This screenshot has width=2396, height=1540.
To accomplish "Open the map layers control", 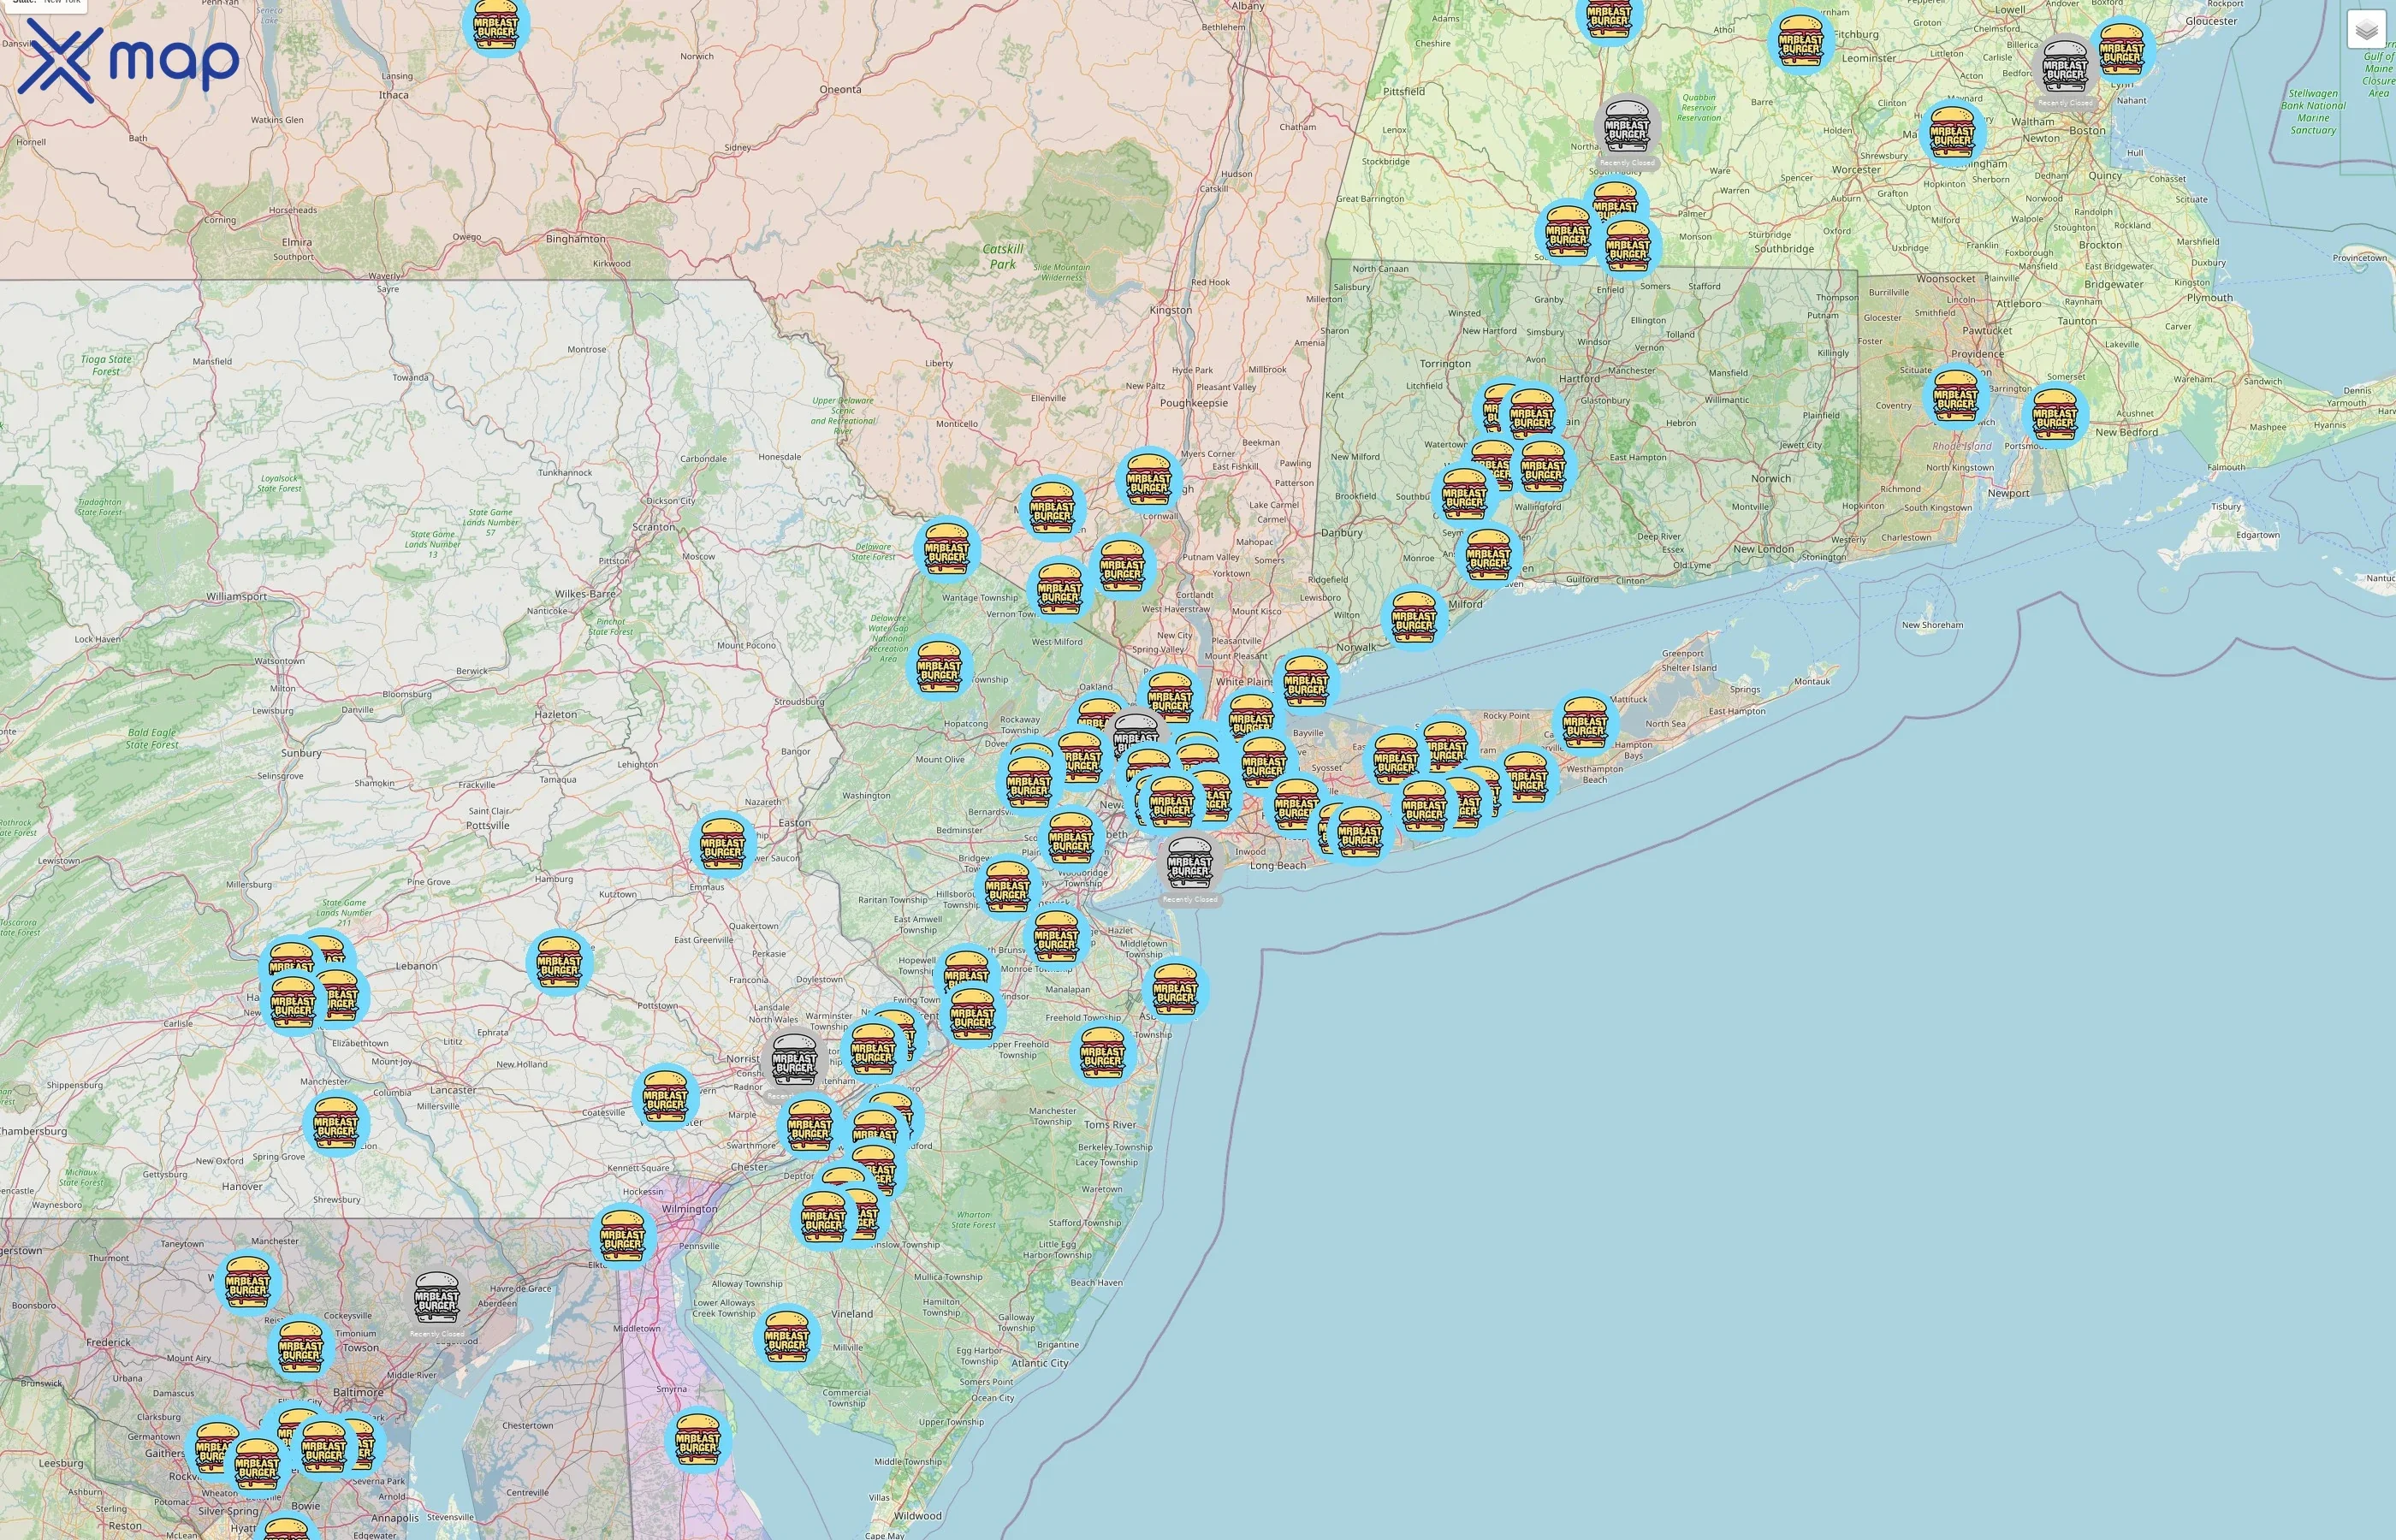I will pos(2365,30).
